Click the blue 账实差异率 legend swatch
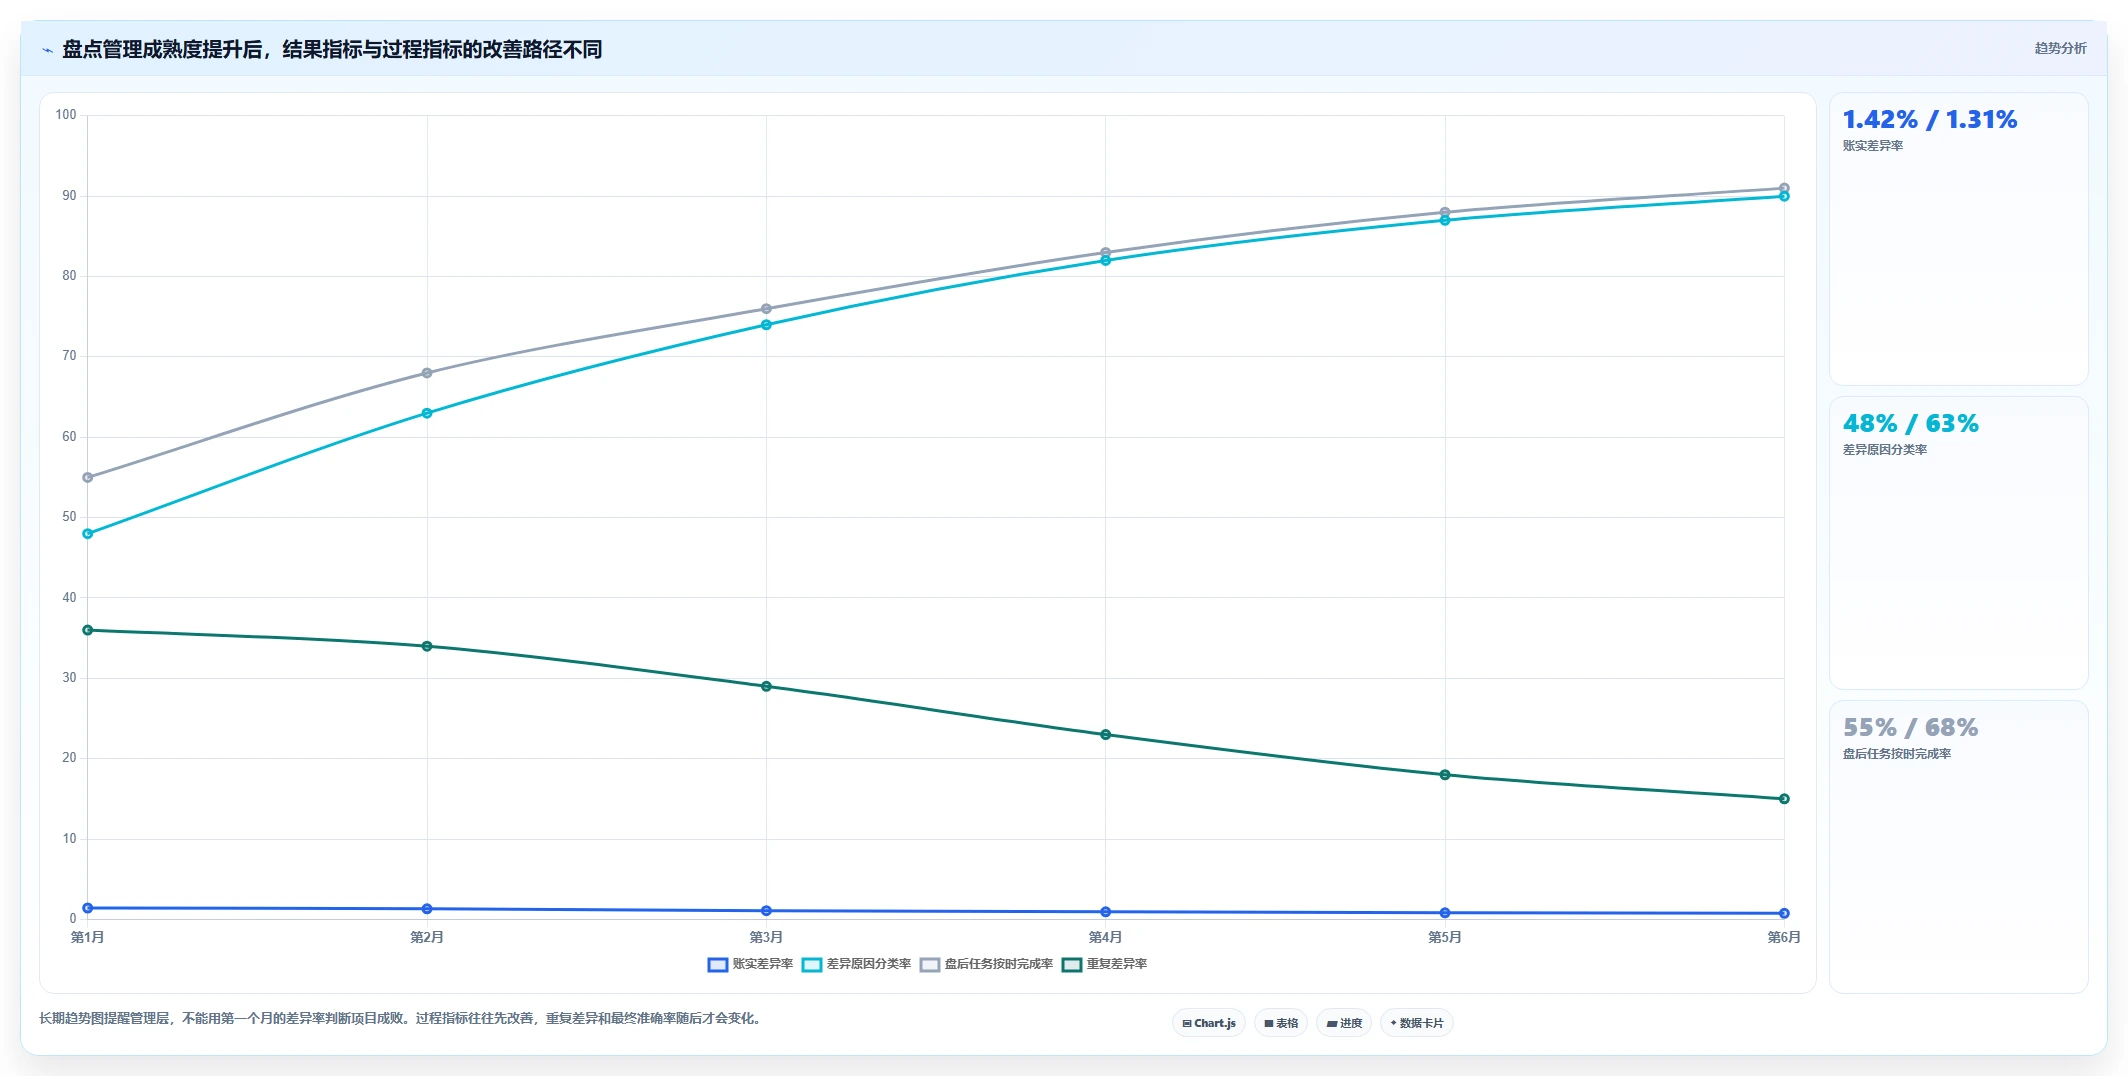This screenshot has width=2128, height=1076. (717, 965)
